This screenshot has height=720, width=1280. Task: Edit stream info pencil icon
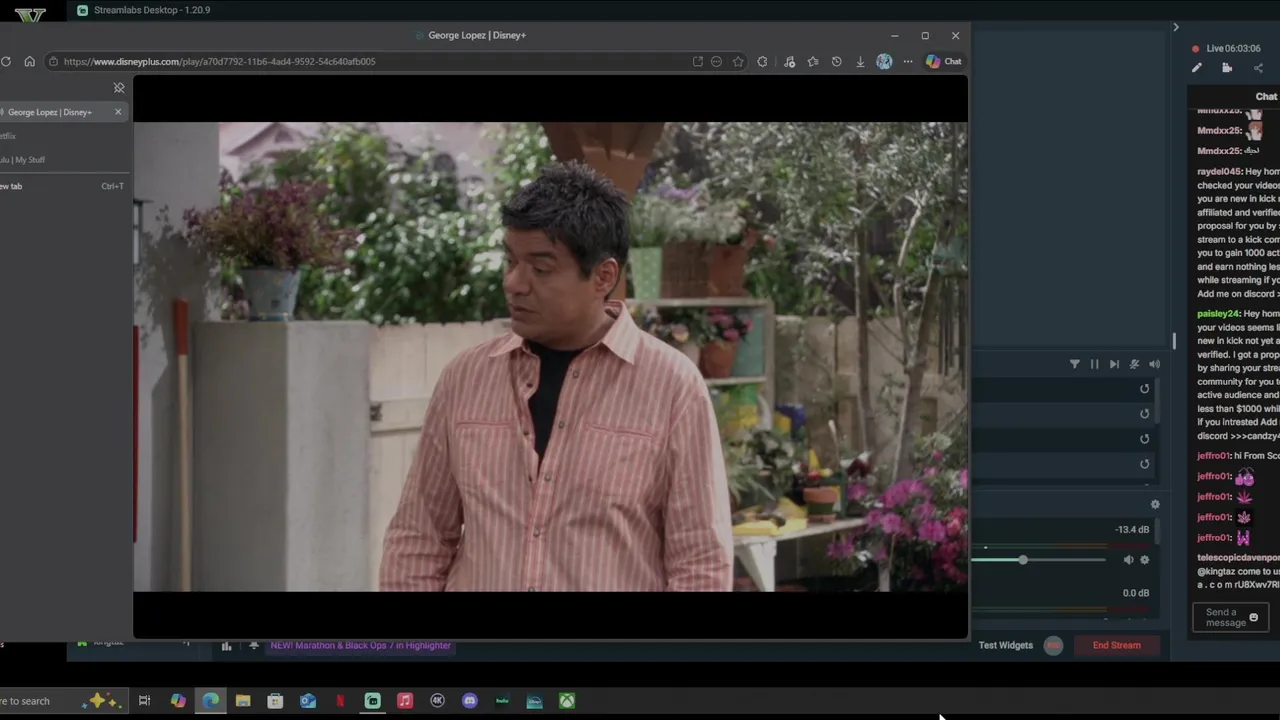[1196, 68]
